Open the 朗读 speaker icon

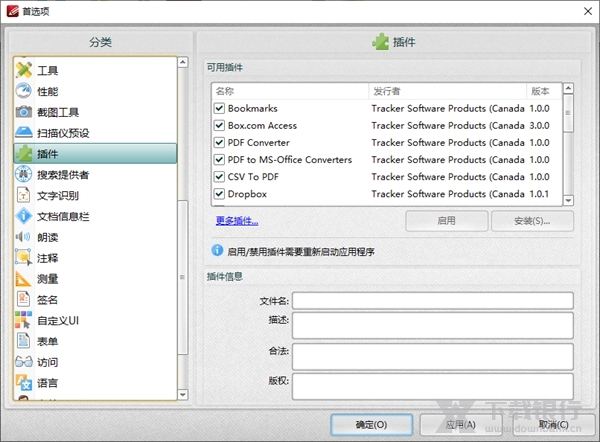tap(23, 237)
